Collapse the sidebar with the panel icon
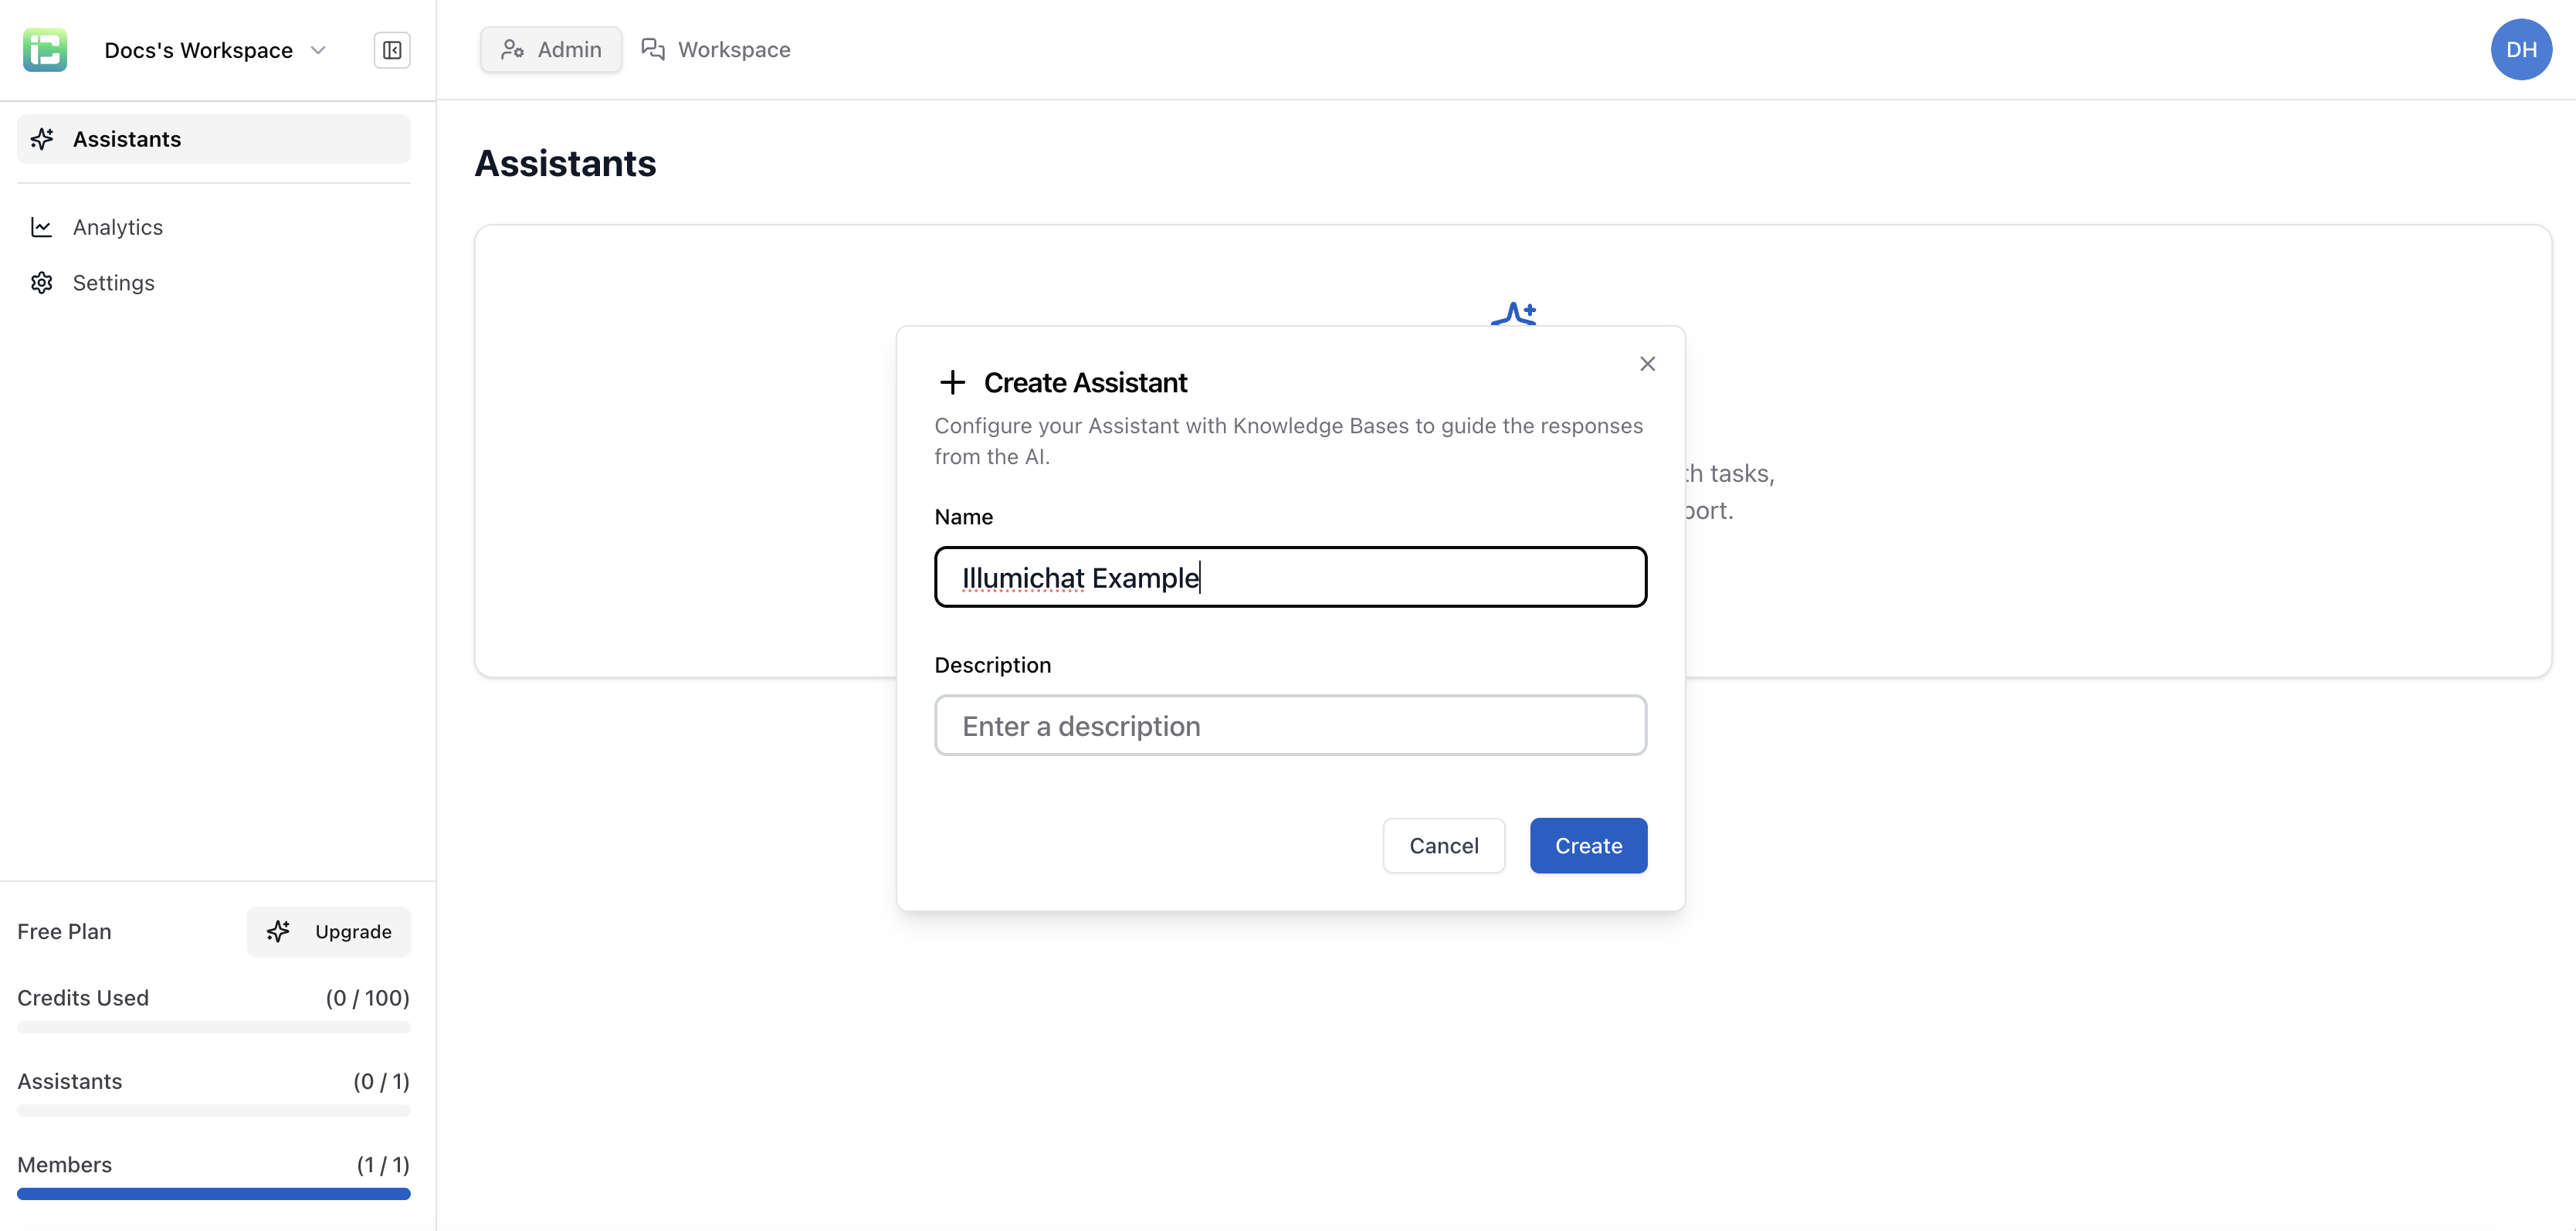This screenshot has height=1231, width=2576. click(391, 50)
